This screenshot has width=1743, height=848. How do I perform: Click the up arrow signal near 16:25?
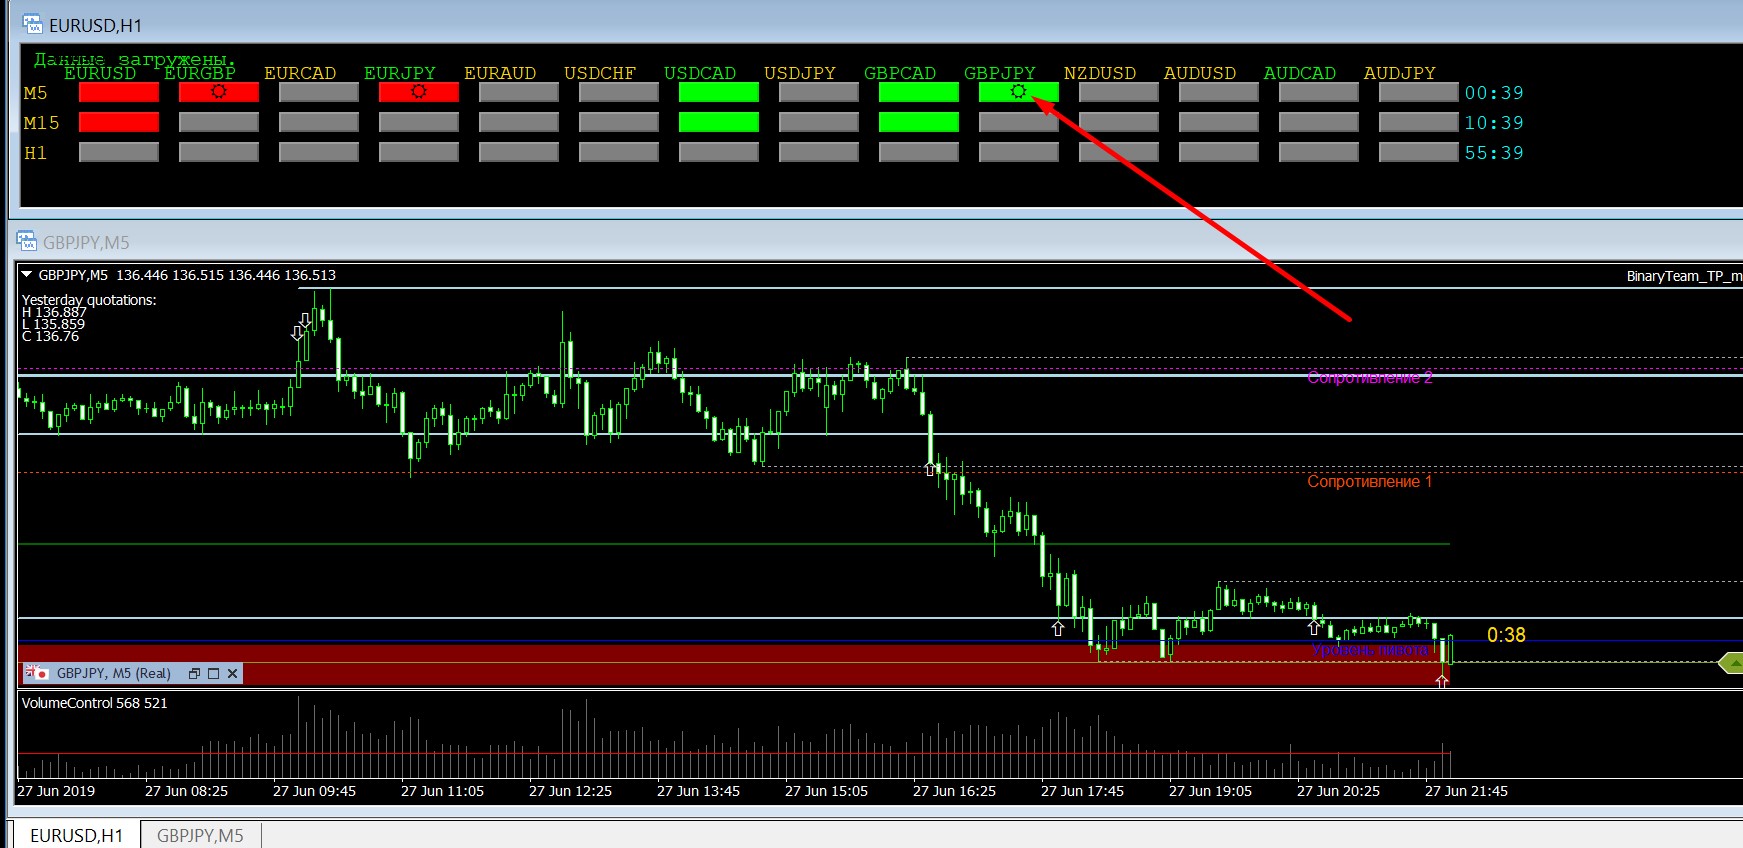[x=930, y=468]
